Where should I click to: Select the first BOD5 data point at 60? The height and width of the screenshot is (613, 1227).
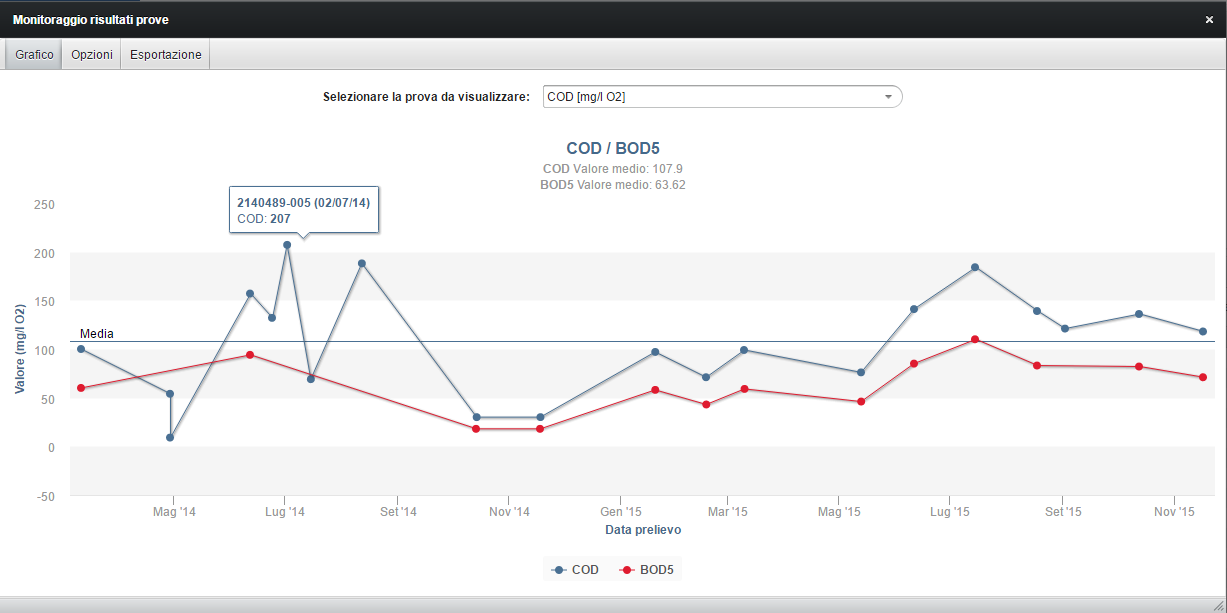(x=81, y=388)
